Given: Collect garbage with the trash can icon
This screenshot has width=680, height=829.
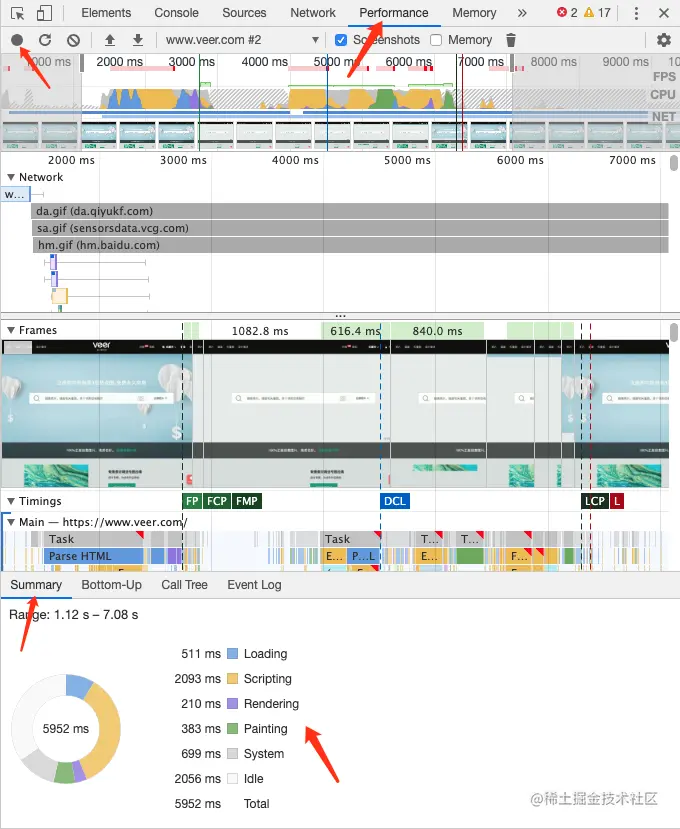Looking at the screenshot, I should tap(510, 40).
